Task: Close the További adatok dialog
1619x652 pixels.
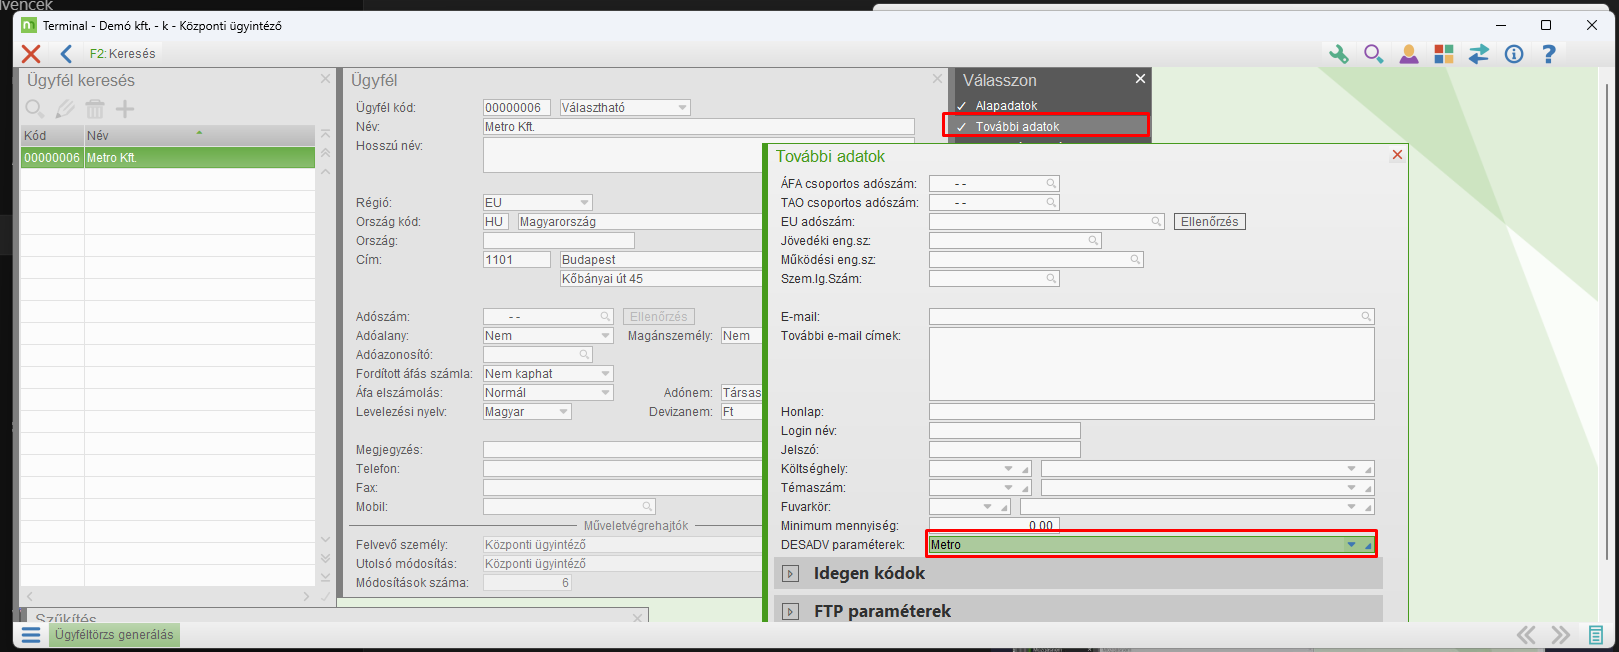Action: point(1397,155)
